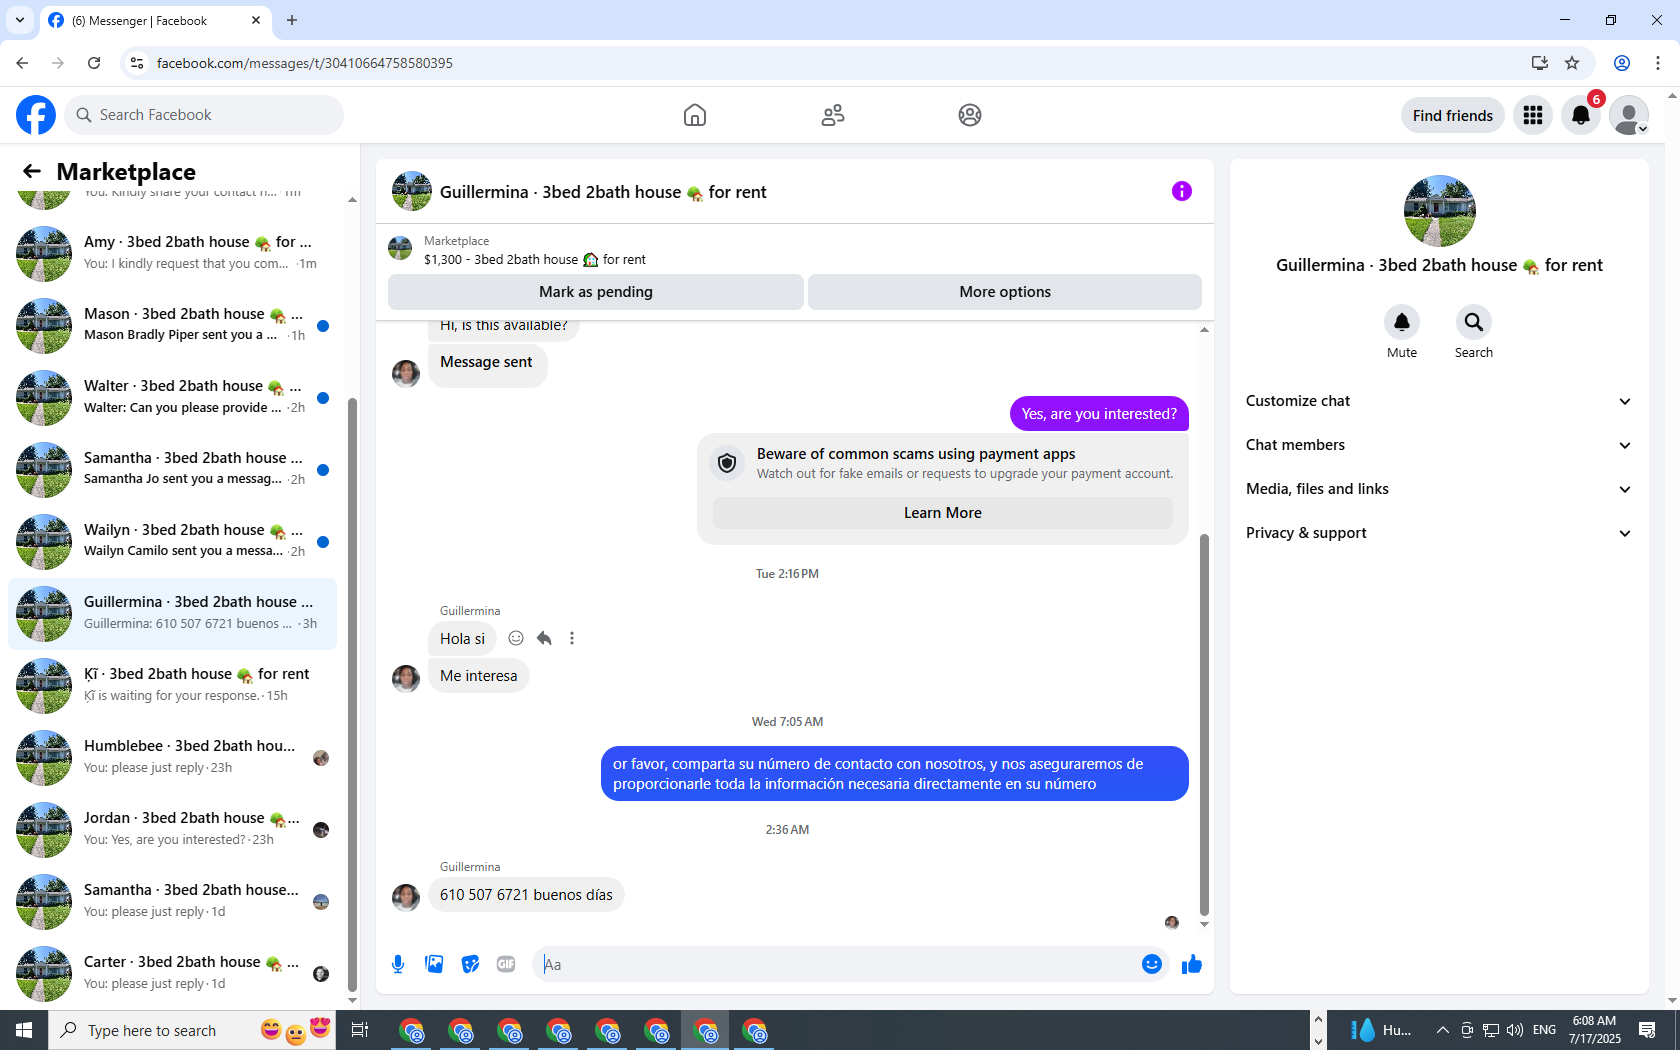The height and width of the screenshot is (1050, 1680).
Task: Click the message "610 507 6721 buenos días"
Action: (526, 895)
